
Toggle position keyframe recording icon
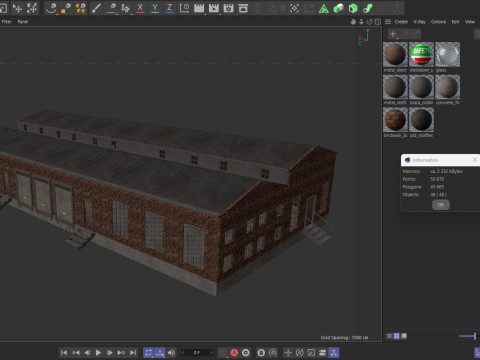[288, 352]
